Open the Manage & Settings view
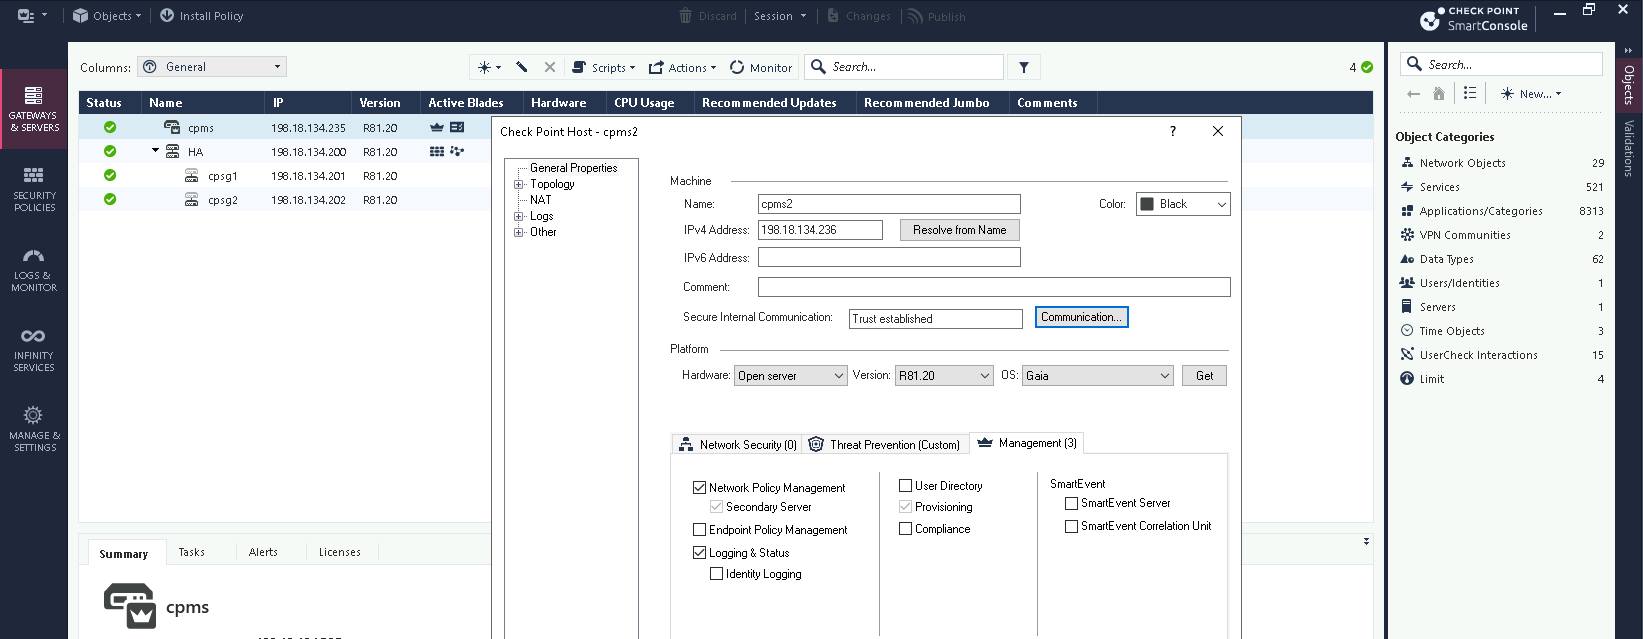 (34, 429)
